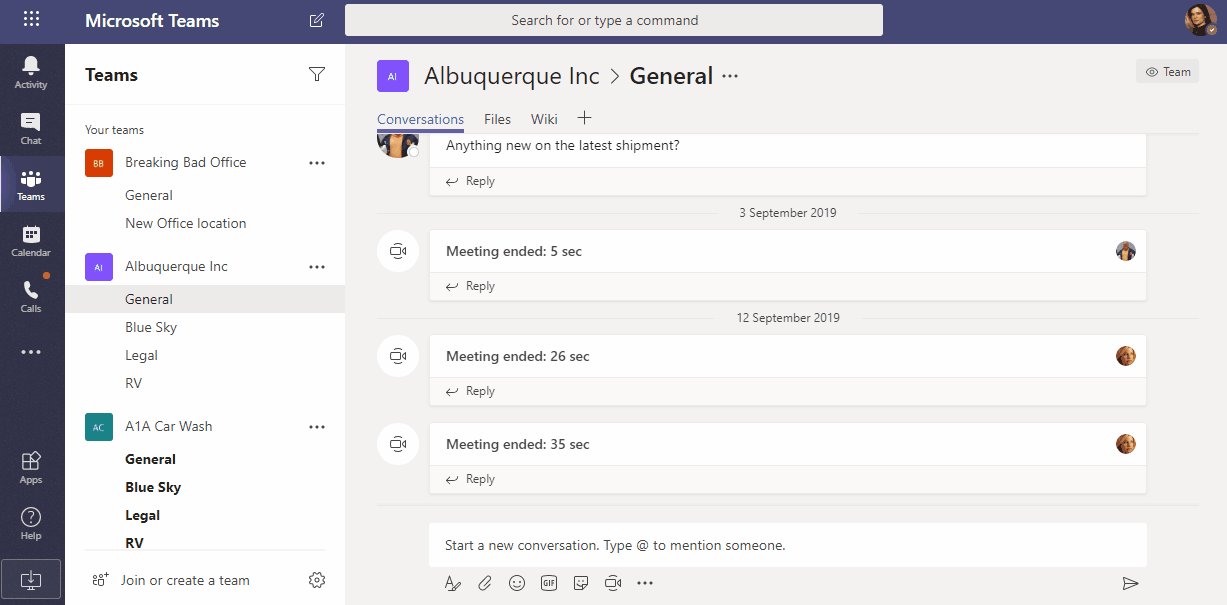Open the Calendar app
Screen dimensions: 1227x605
pyautogui.click(x=31, y=240)
